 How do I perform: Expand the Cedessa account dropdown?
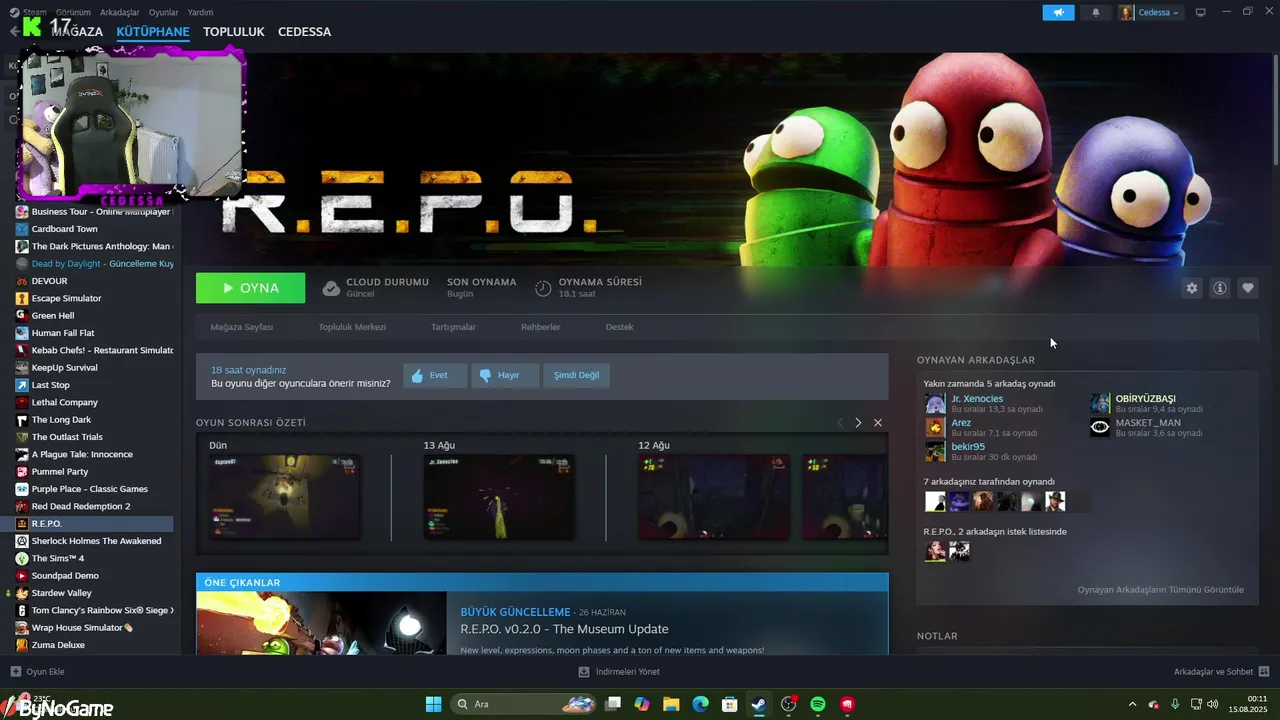coord(1150,12)
